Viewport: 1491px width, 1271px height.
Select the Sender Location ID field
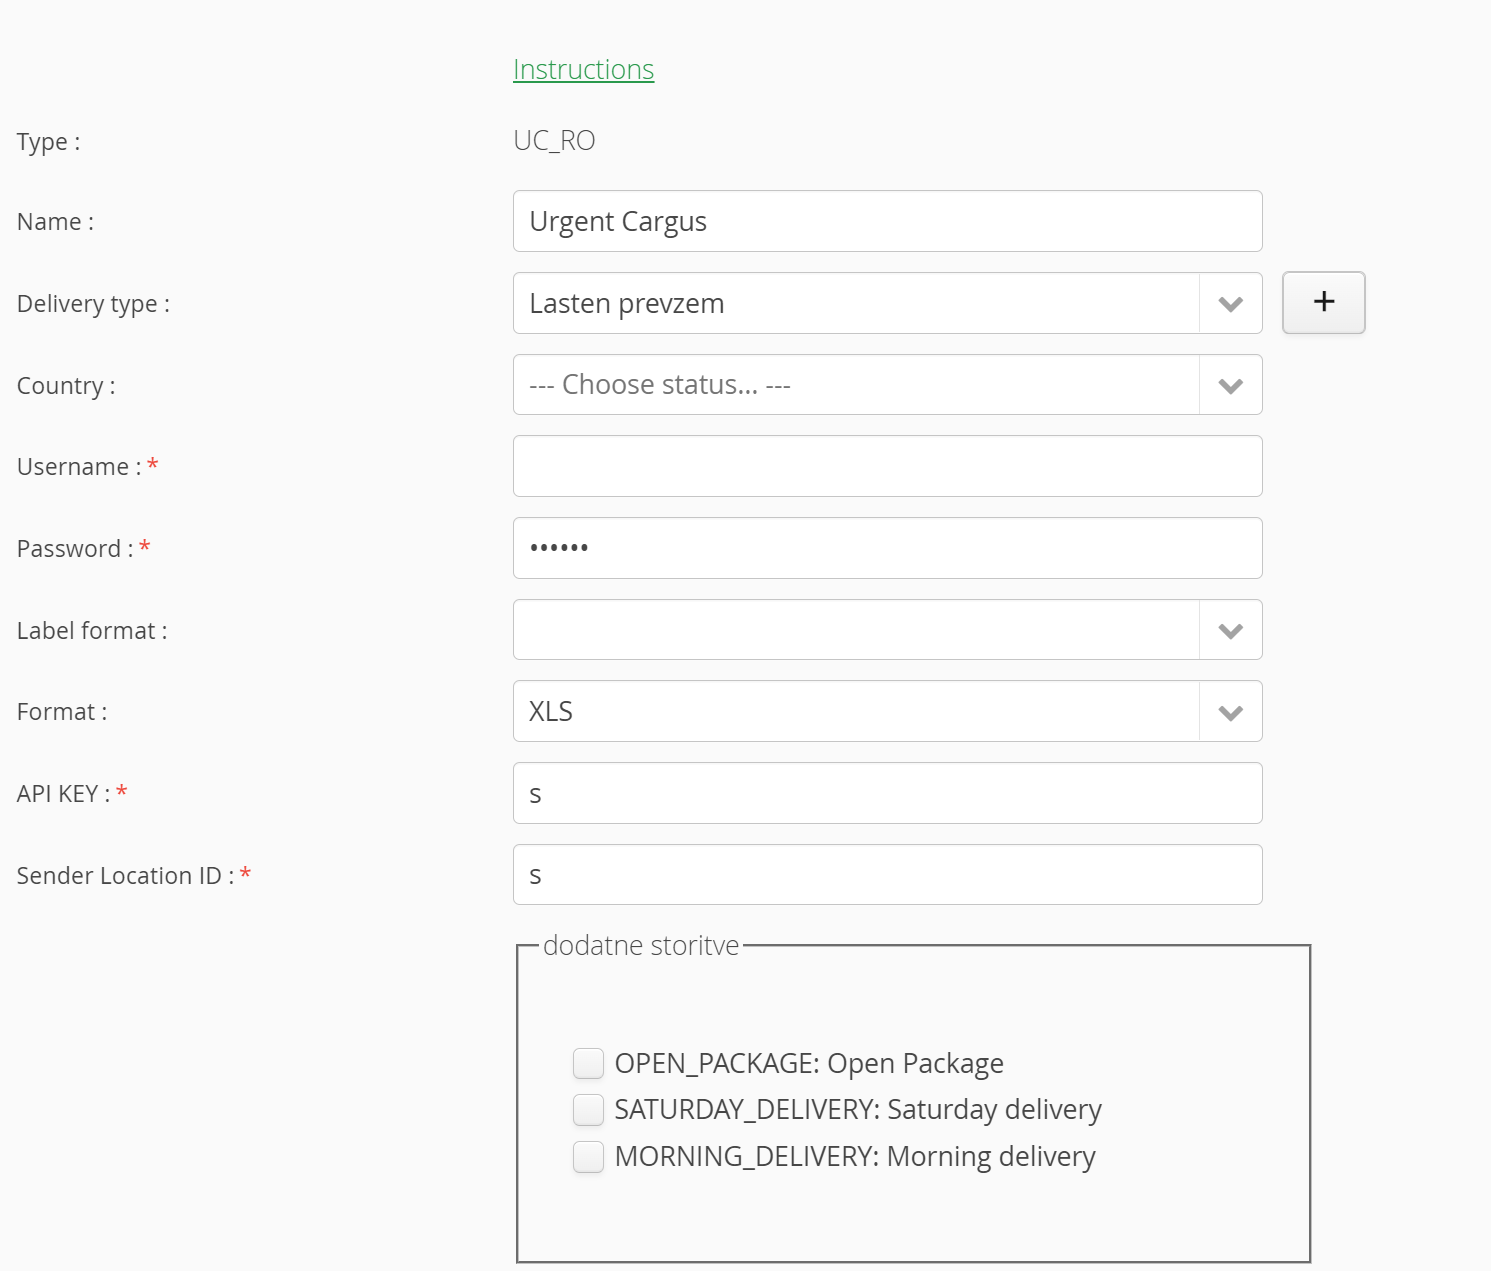tap(887, 875)
